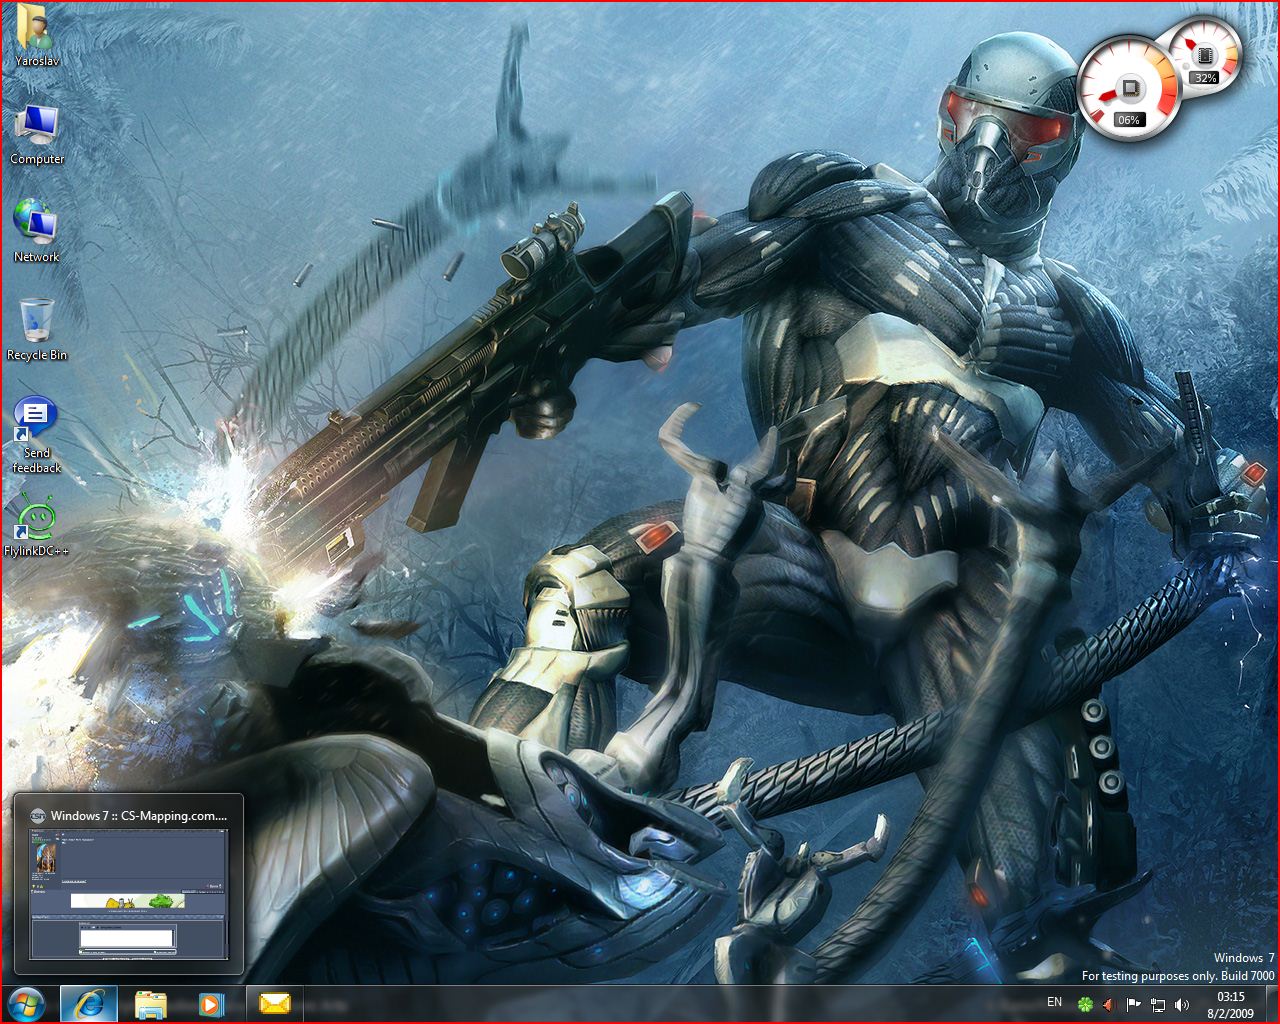
Task: Open the Windows Start orb
Action: pyautogui.click(x=27, y=1003)
